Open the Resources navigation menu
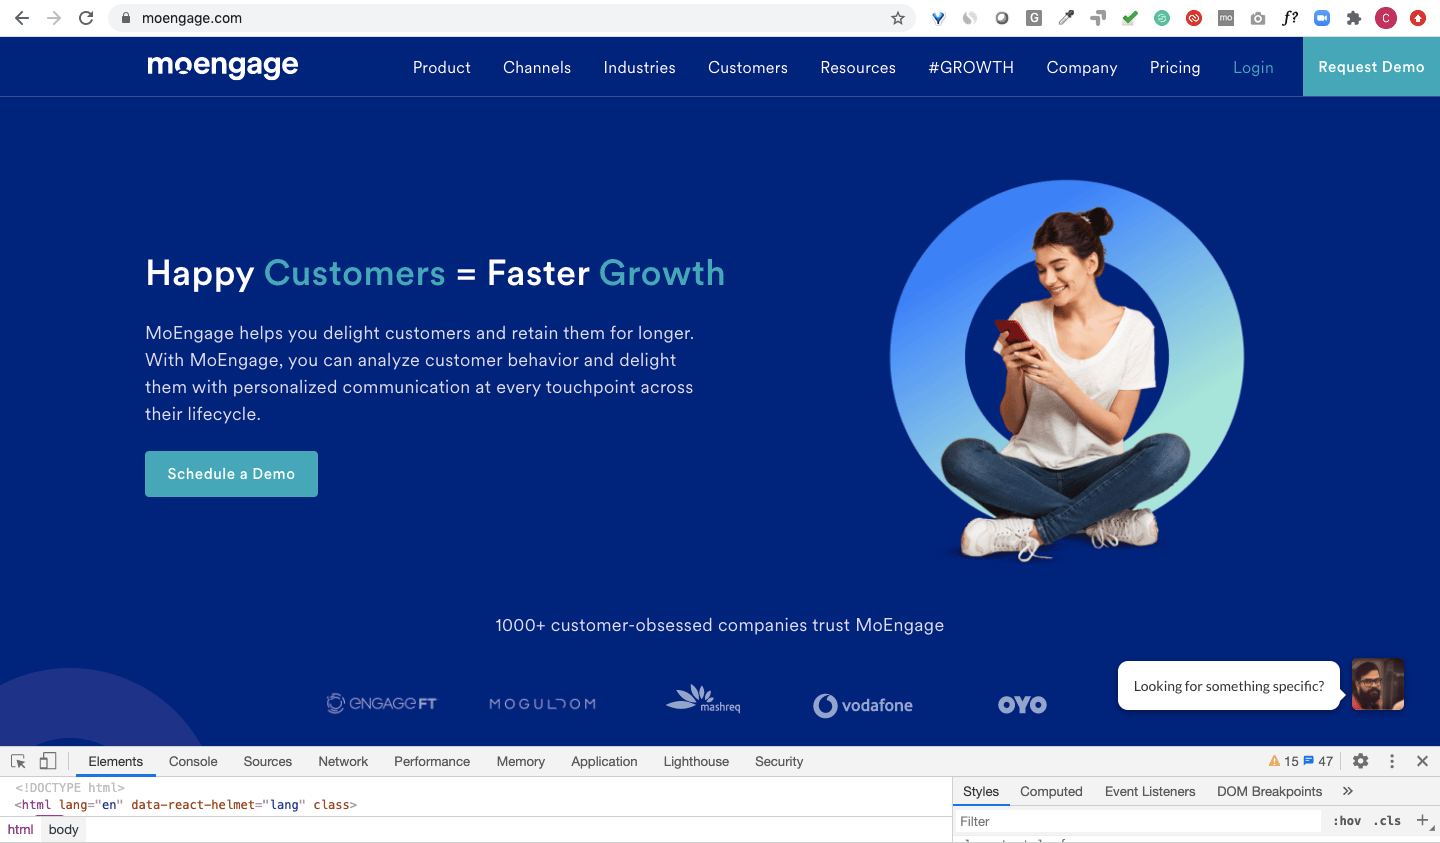1440x843 pixels. (x=858, y=67)
